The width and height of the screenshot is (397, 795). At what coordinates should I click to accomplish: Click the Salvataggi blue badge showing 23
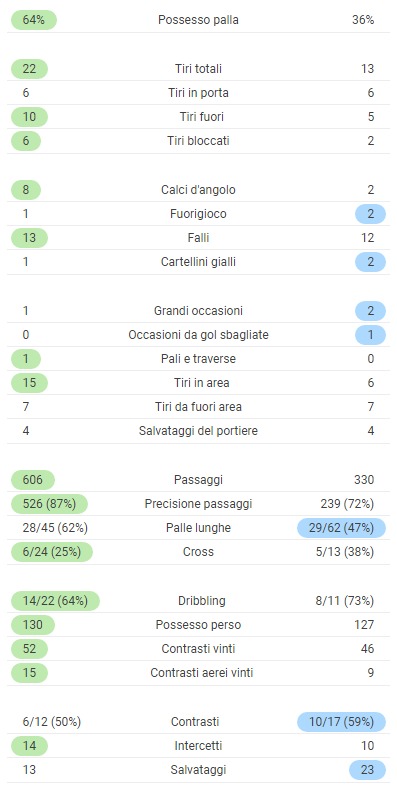point(367,770)
